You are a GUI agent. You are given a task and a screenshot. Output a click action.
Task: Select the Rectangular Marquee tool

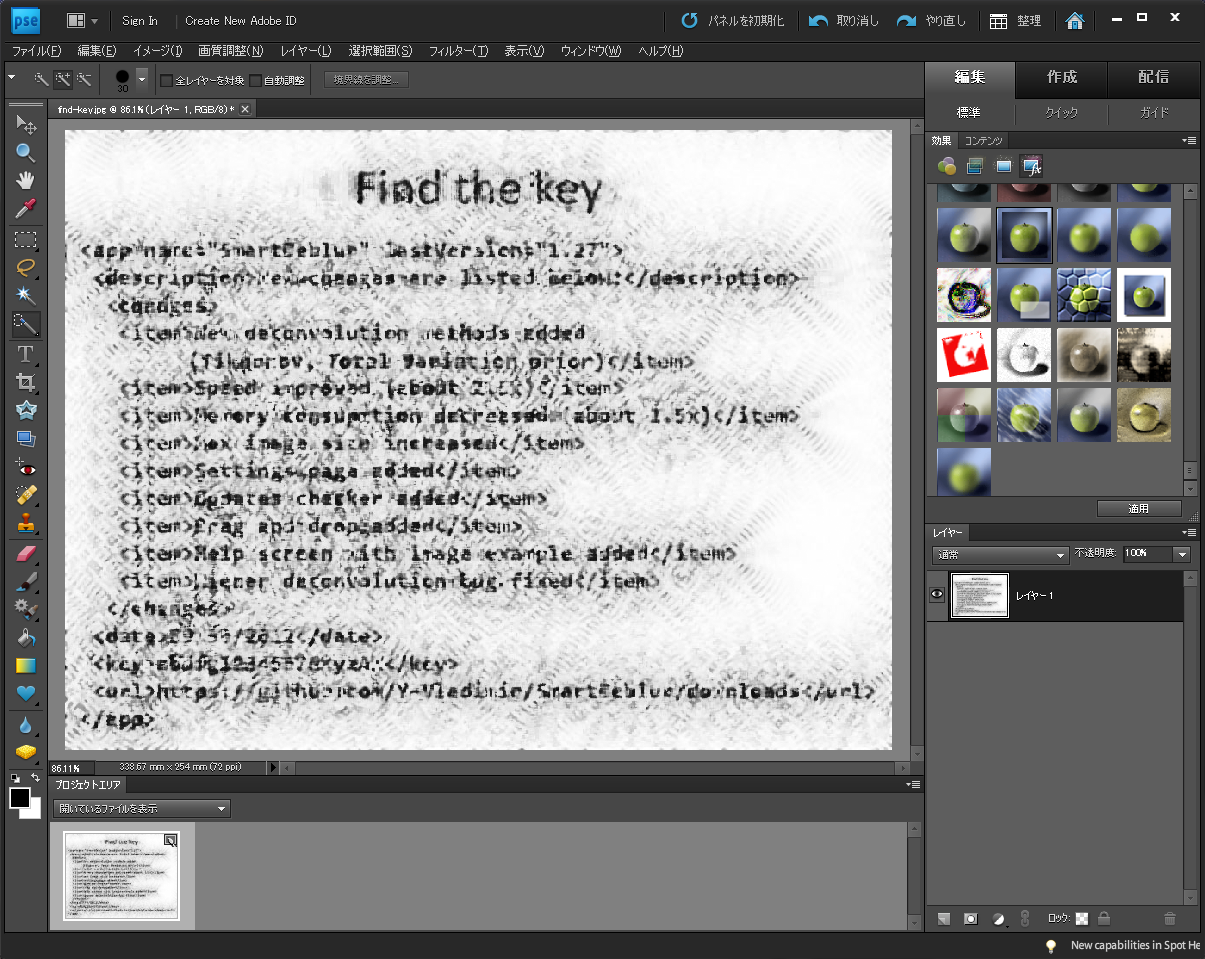pyautogui.click(x=26, y=239)
